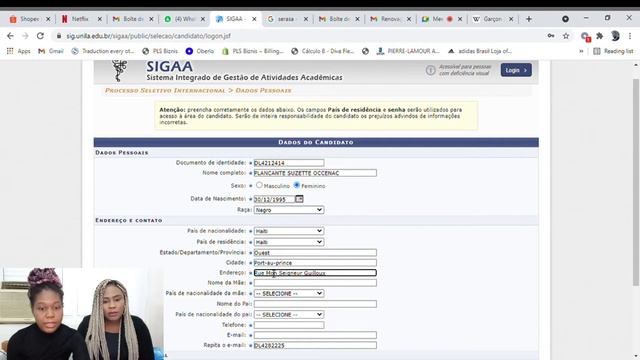This screenshot has height=360, width=640.
Task: Click the E-mail field
Action: coord(315,335)
